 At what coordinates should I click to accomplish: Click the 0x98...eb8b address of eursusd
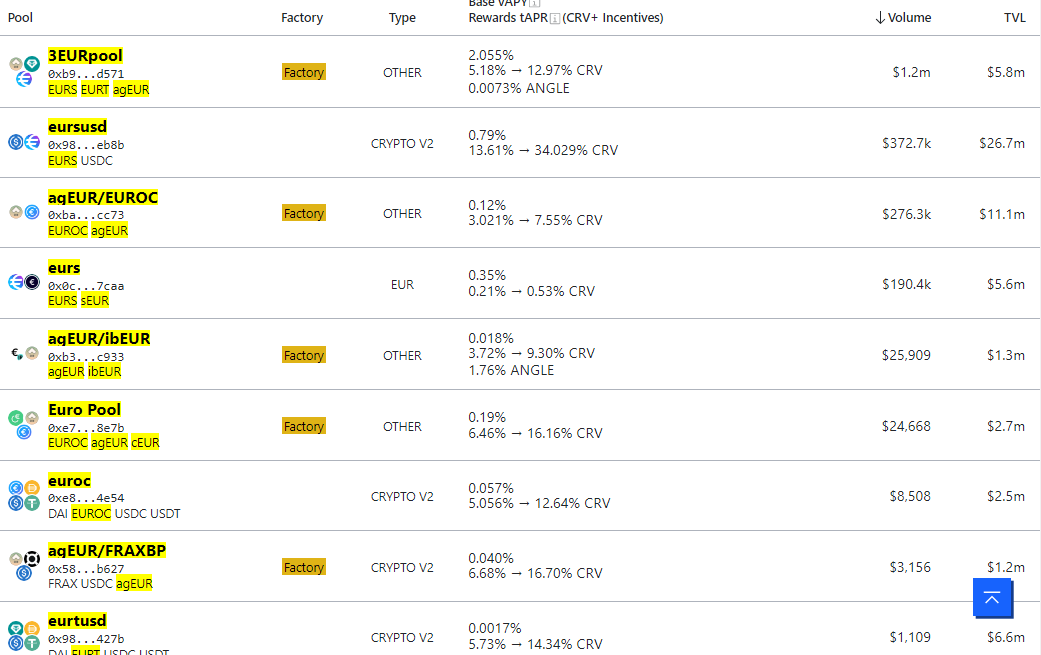[x=86, y=145]
